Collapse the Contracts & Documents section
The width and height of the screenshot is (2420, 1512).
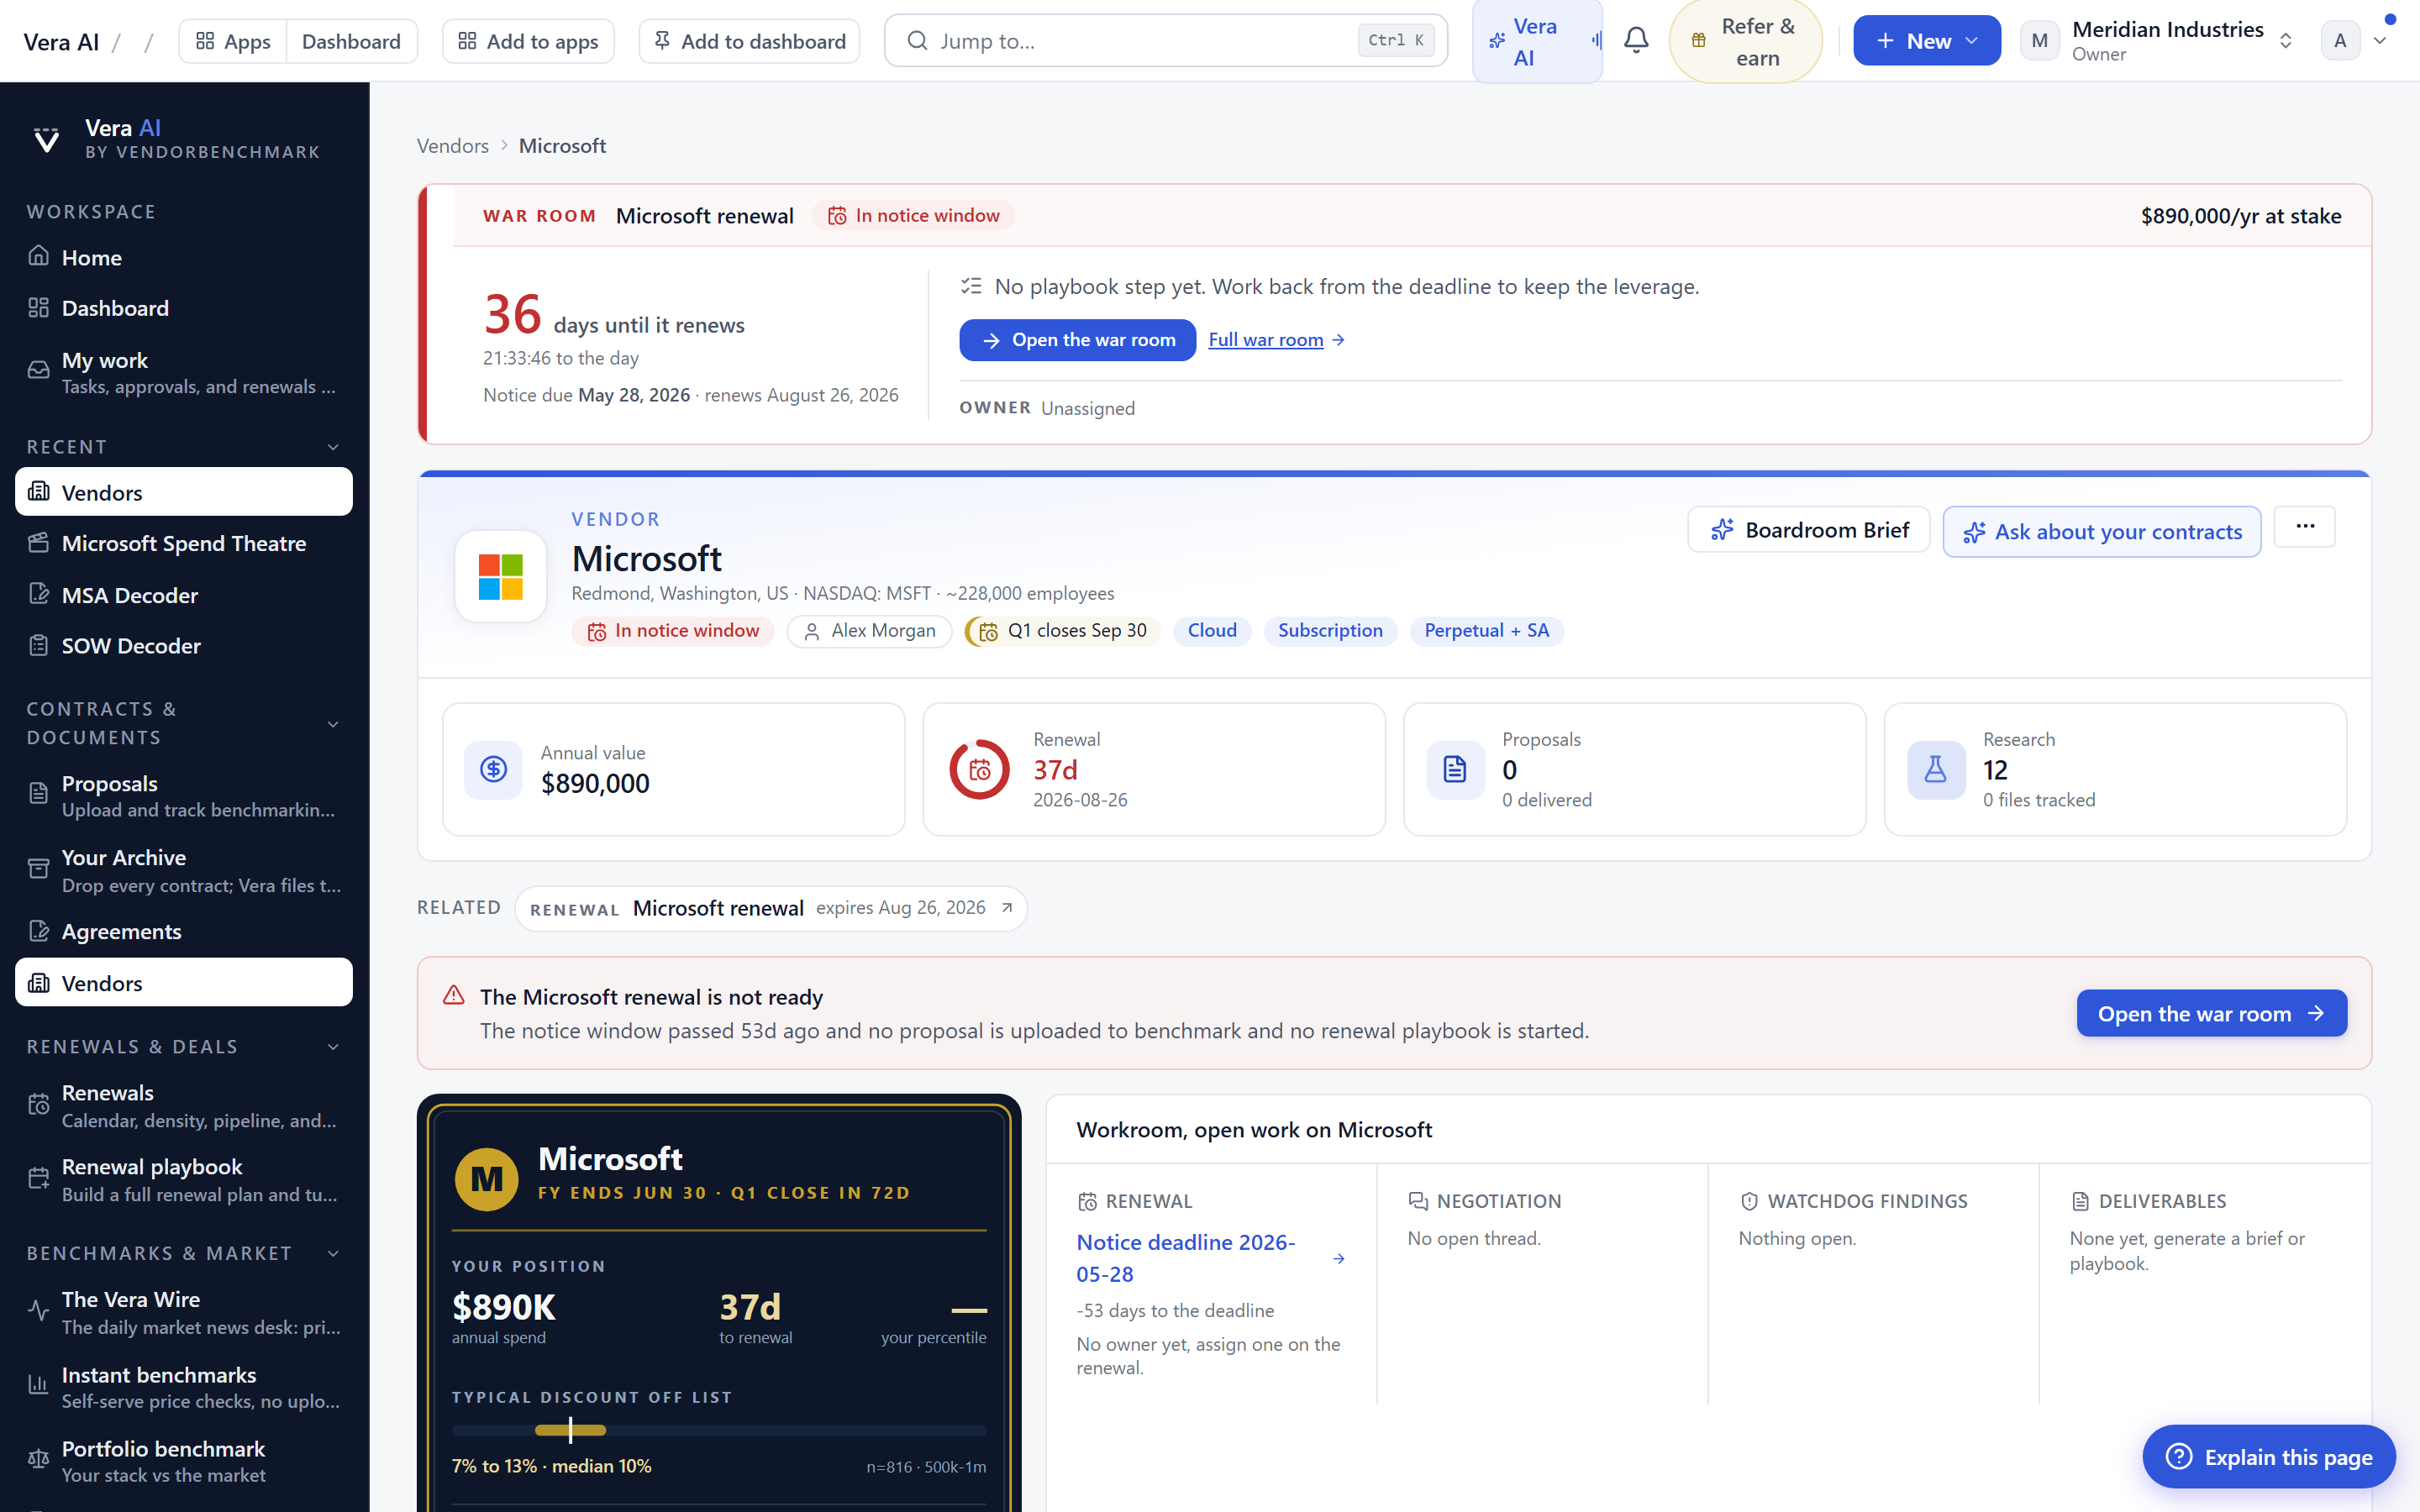pyautogui.click(x=333, y=723)
